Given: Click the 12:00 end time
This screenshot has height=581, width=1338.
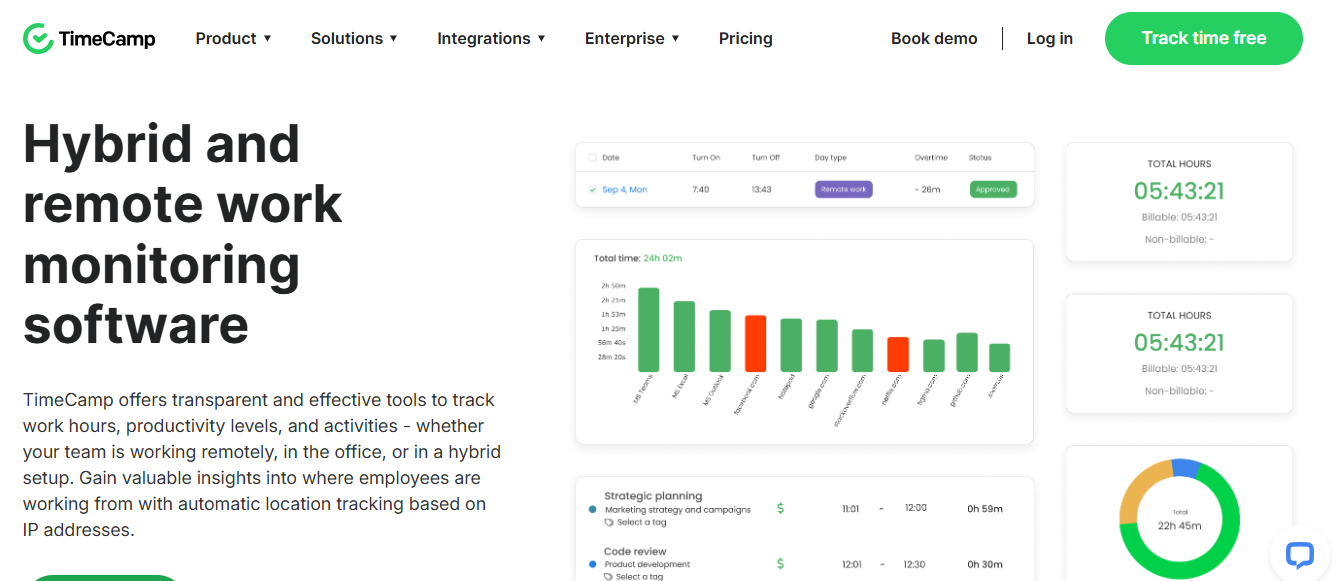Looking at the screenshot, I should (916, 508).
